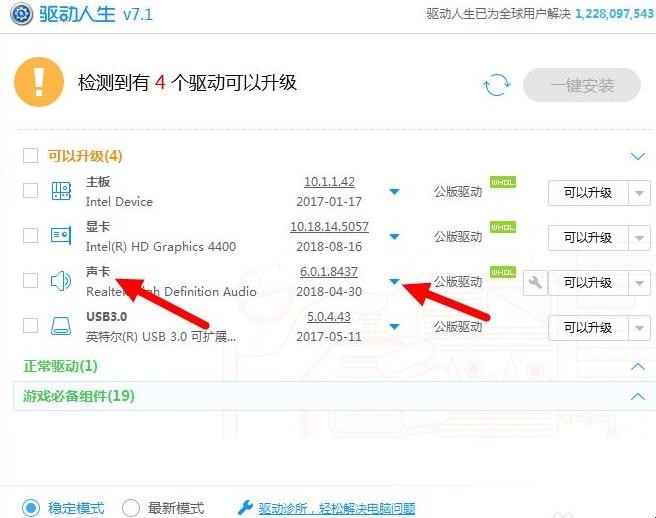Click version link 10.1.1.42
The image size is (656, 518).
[329, 182]
